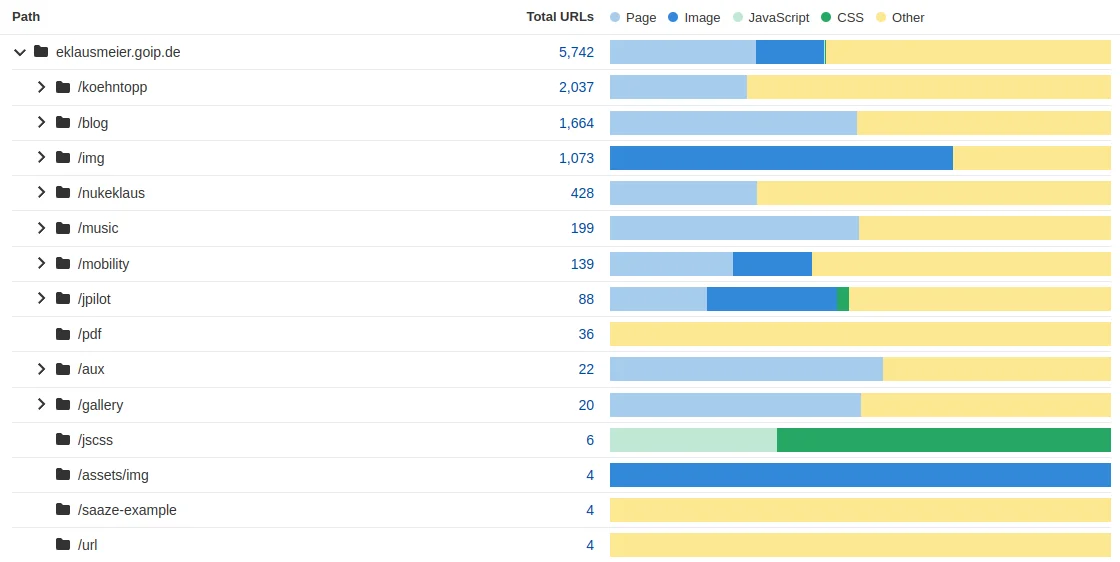Sort by Total URLs column header

560,17
